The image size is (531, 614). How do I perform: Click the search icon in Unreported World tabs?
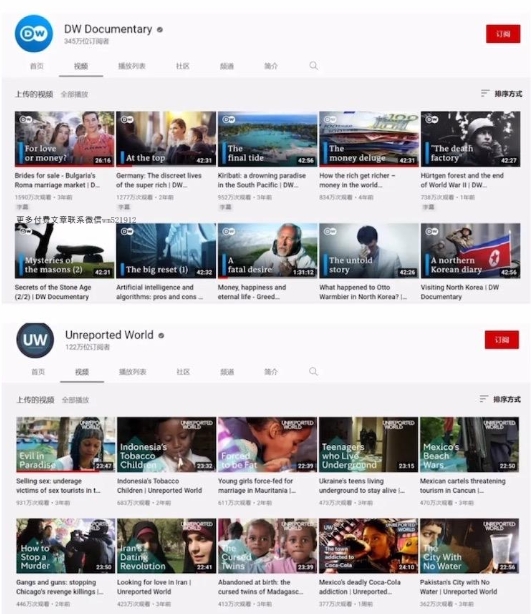[x=313, y=372]
